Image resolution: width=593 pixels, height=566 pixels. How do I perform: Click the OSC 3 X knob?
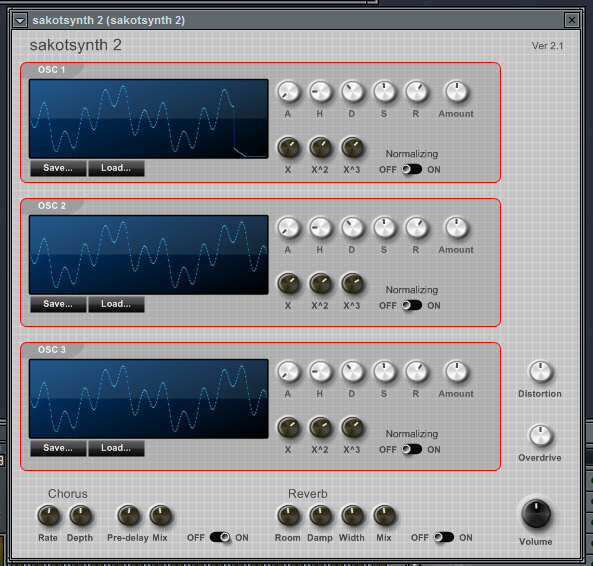coord(288,428)
